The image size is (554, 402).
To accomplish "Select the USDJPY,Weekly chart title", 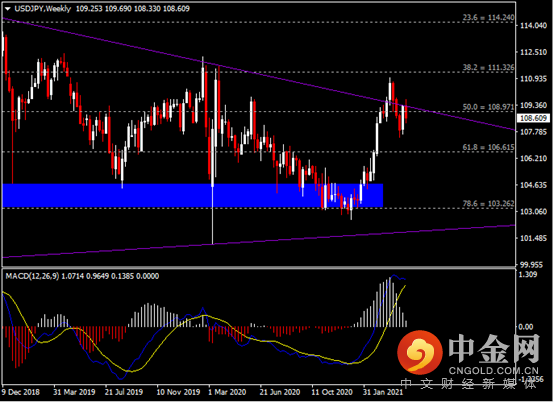I will tap(42, 8).
